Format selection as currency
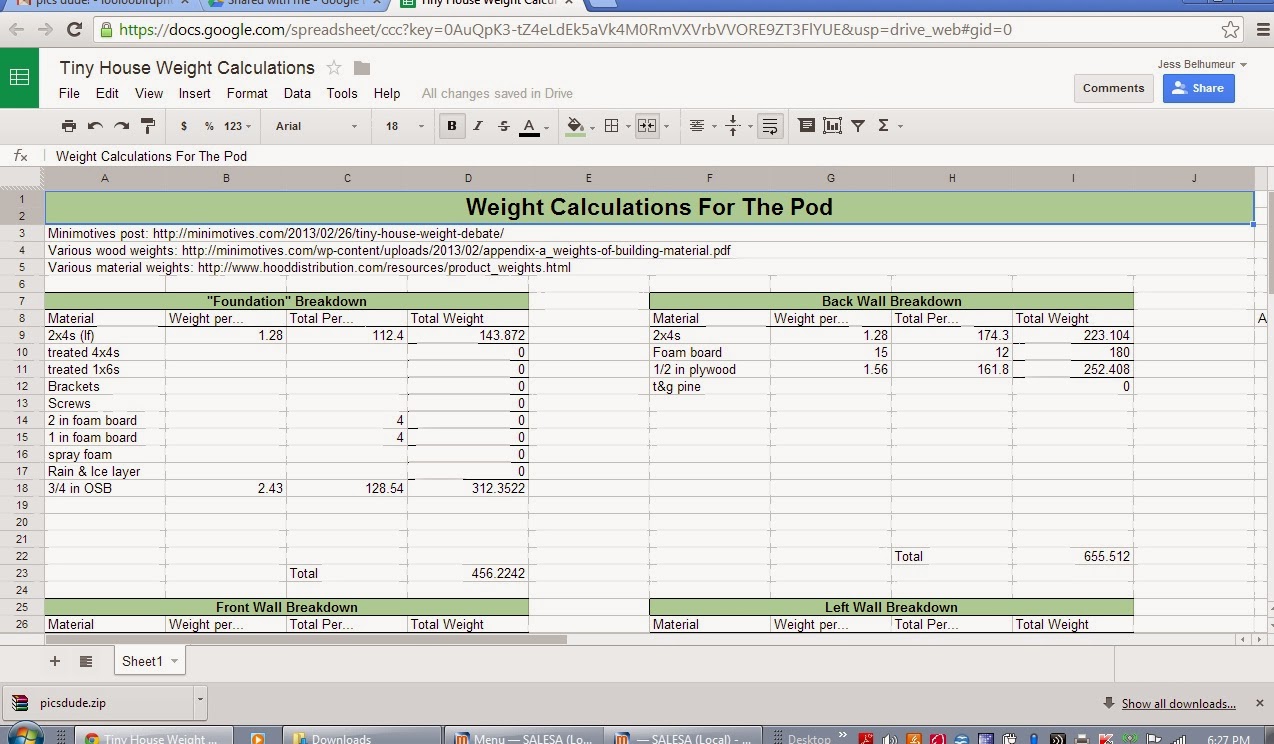The width and height of the screenshot is (1274, 744). (x=184, y=126)
